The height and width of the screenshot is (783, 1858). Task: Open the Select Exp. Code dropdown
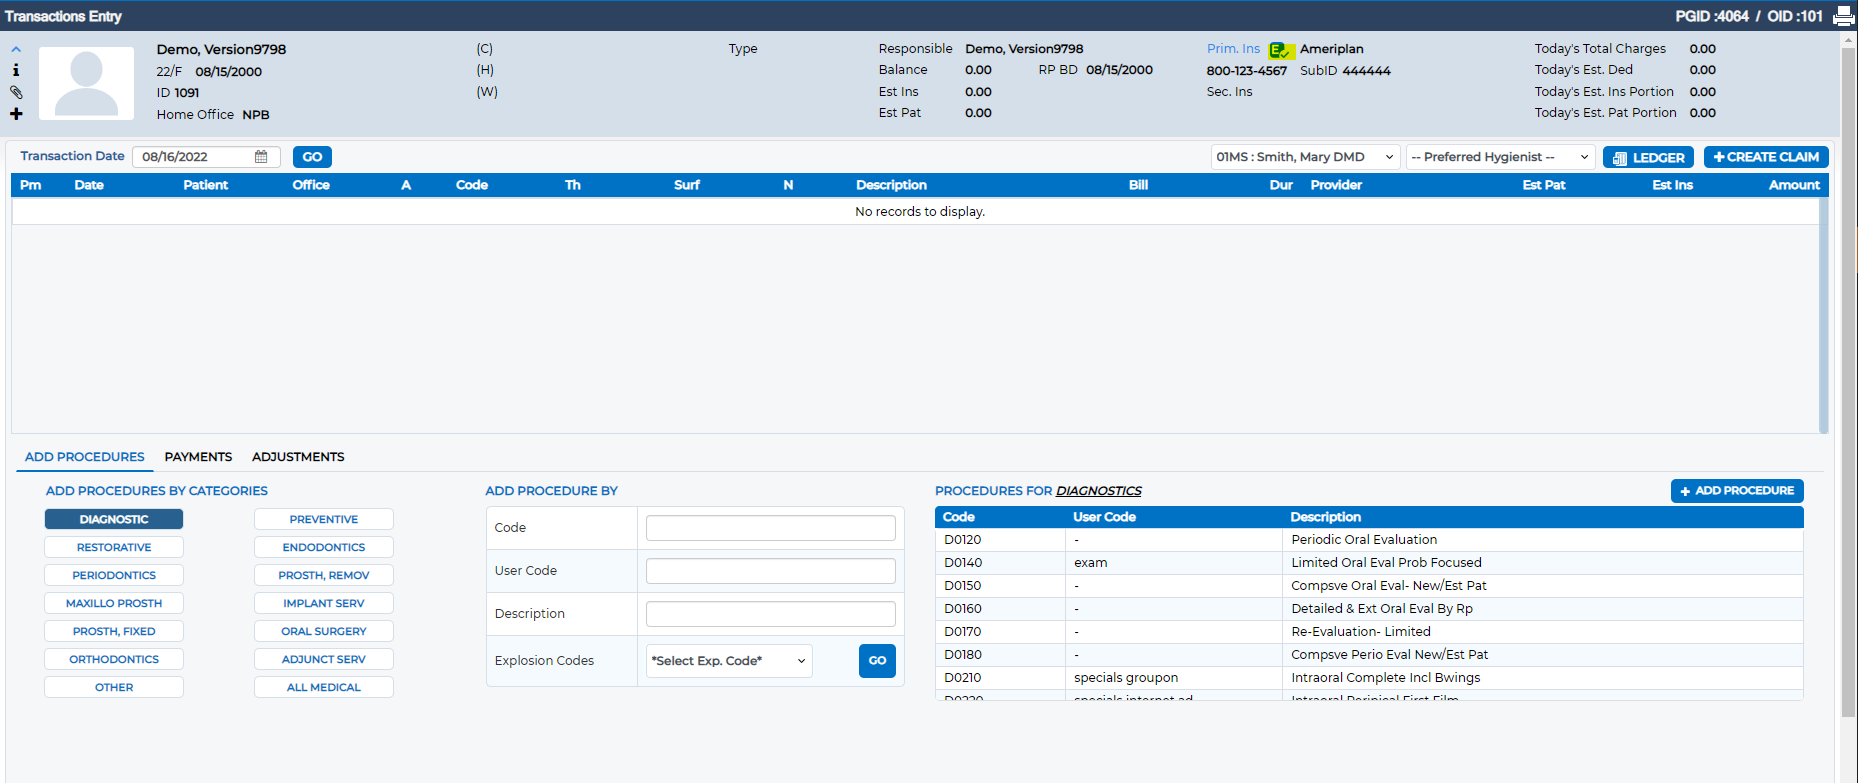point(729,661)
